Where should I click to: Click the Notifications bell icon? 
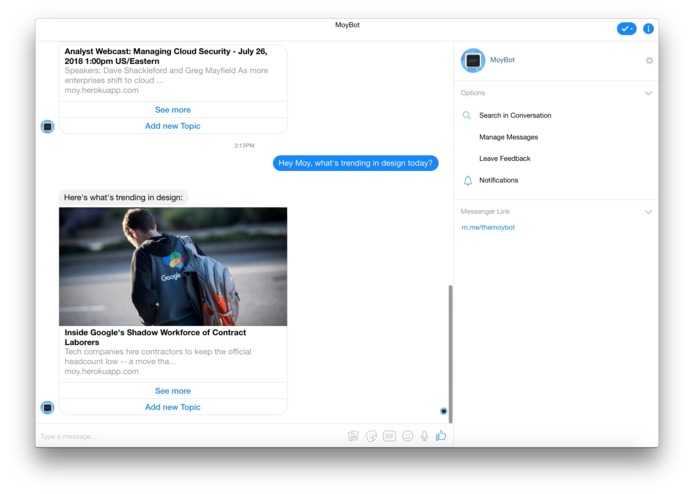(468, 180)
